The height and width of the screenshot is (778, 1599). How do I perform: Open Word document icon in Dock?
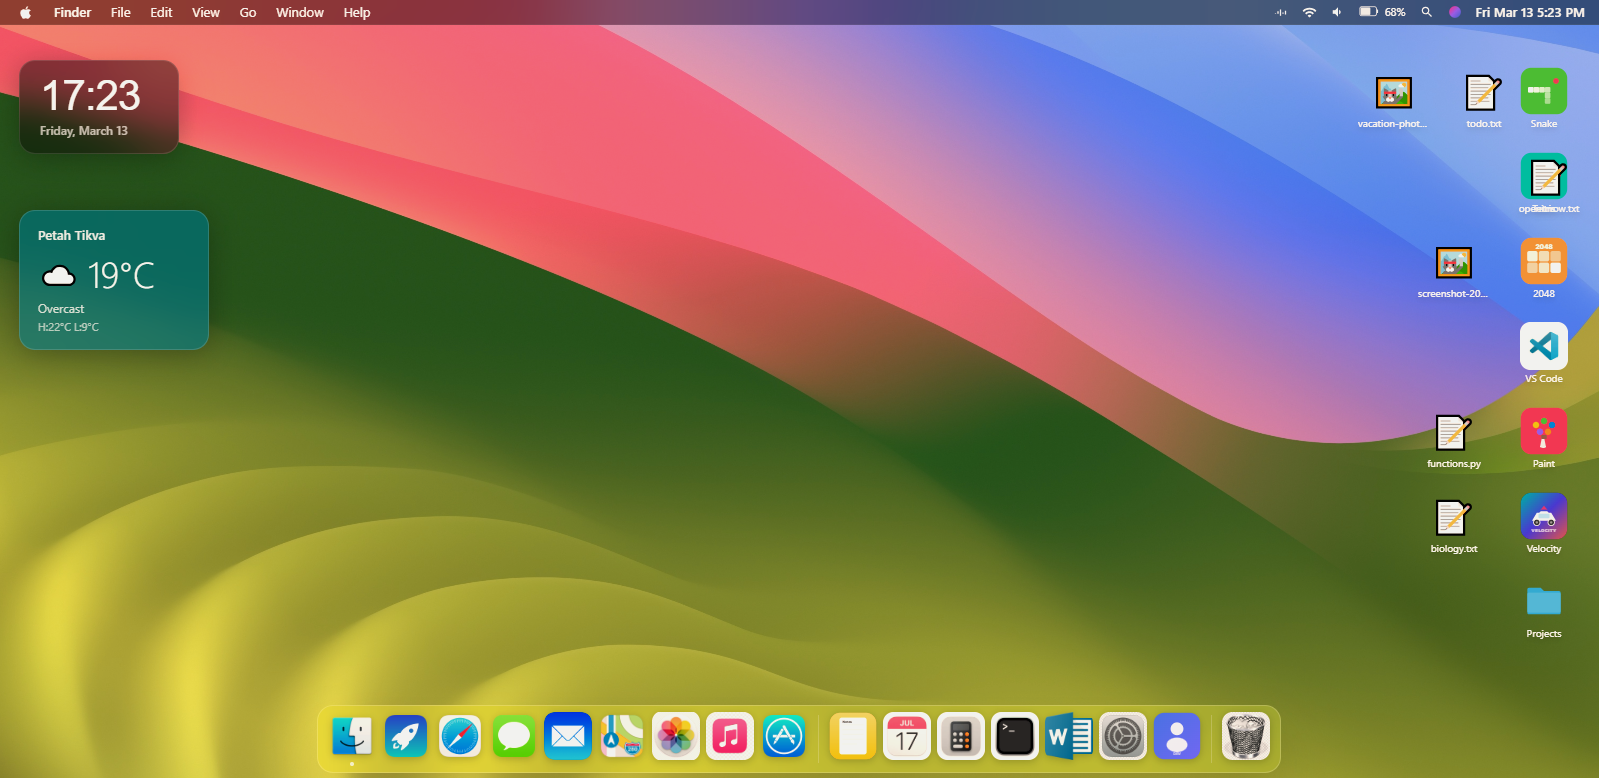1069,738
